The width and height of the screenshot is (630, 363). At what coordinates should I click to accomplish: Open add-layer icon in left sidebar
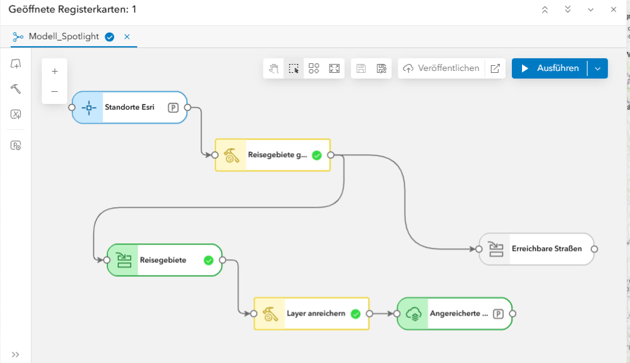click(x=16, y=64)
